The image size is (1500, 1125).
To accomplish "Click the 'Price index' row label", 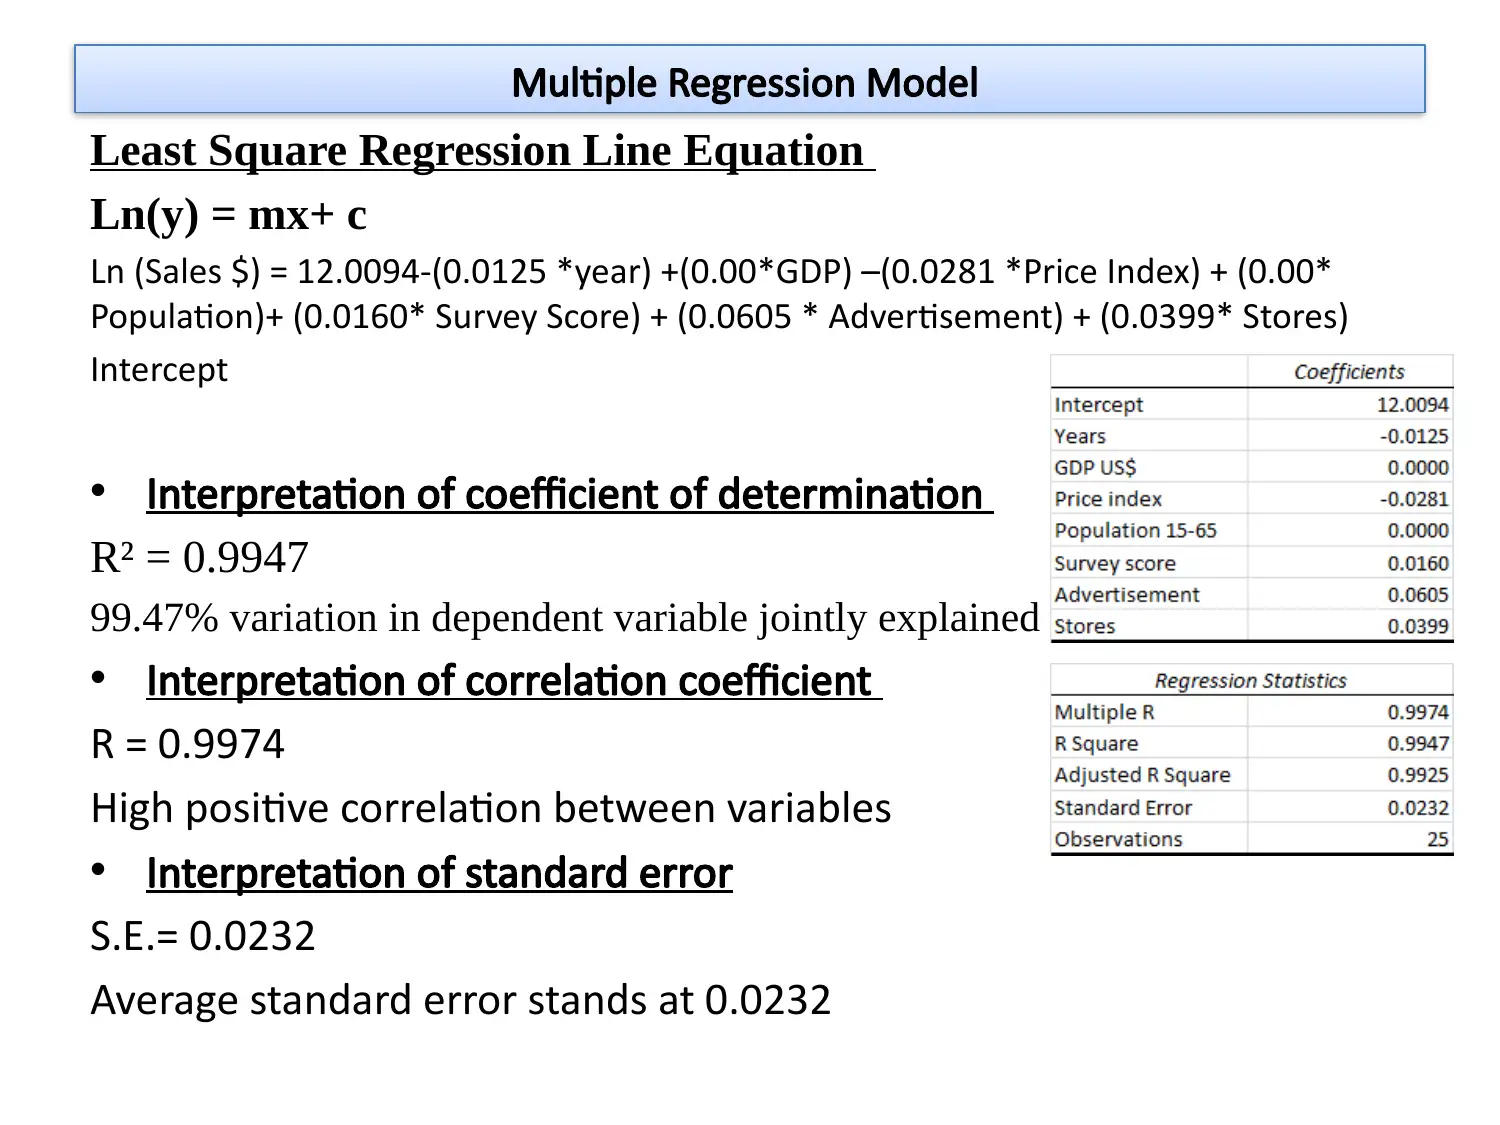I will [1108, 499].
